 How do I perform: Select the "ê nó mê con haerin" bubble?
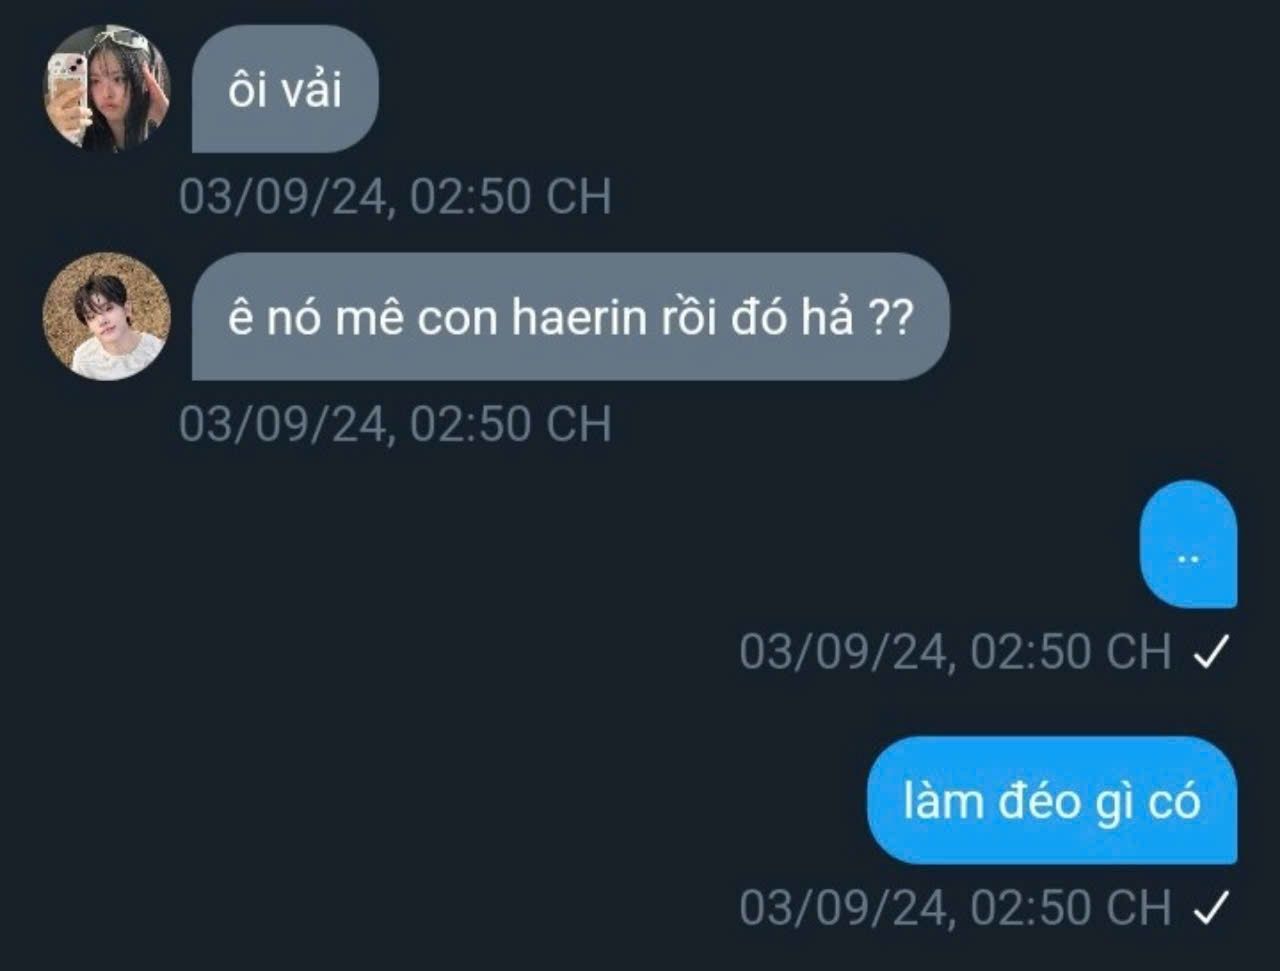click(x=570, y=317)
